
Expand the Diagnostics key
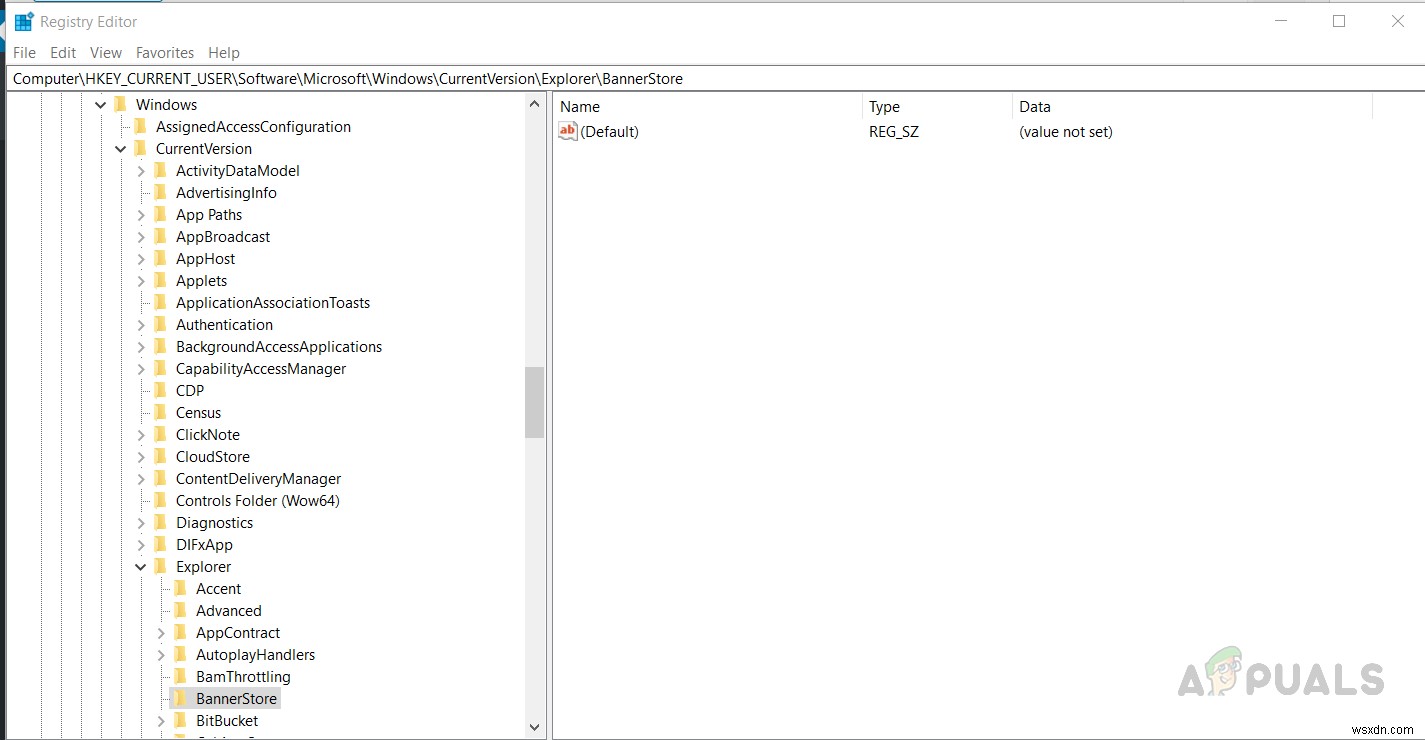pos(141,523)
